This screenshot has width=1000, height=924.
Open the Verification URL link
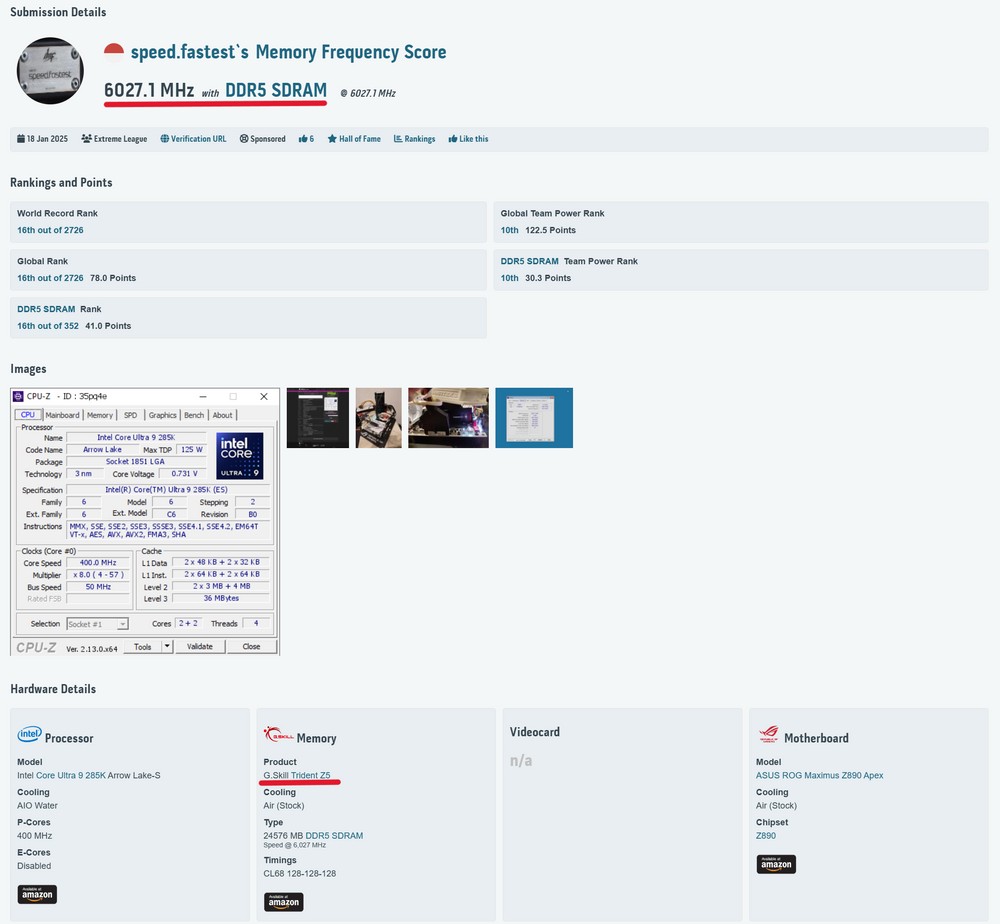[198, 139]
